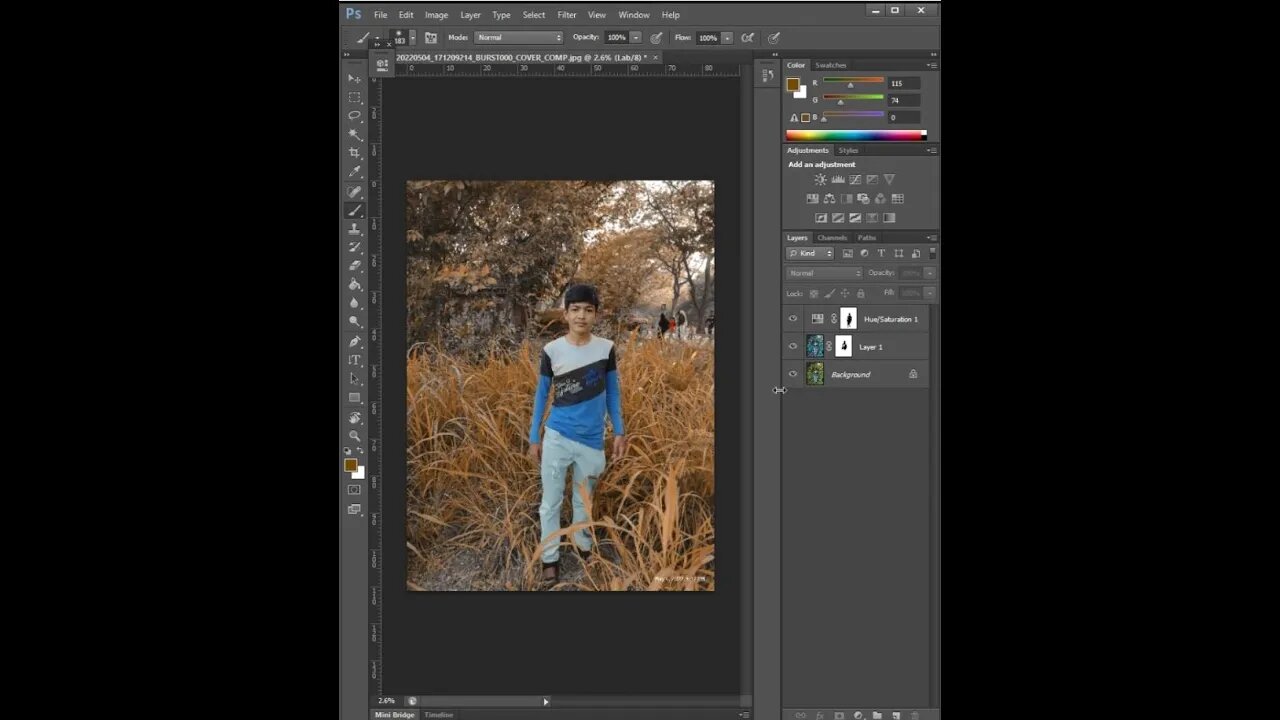
Task: Open the layer filter Kind dropdown
Action: 811,253
